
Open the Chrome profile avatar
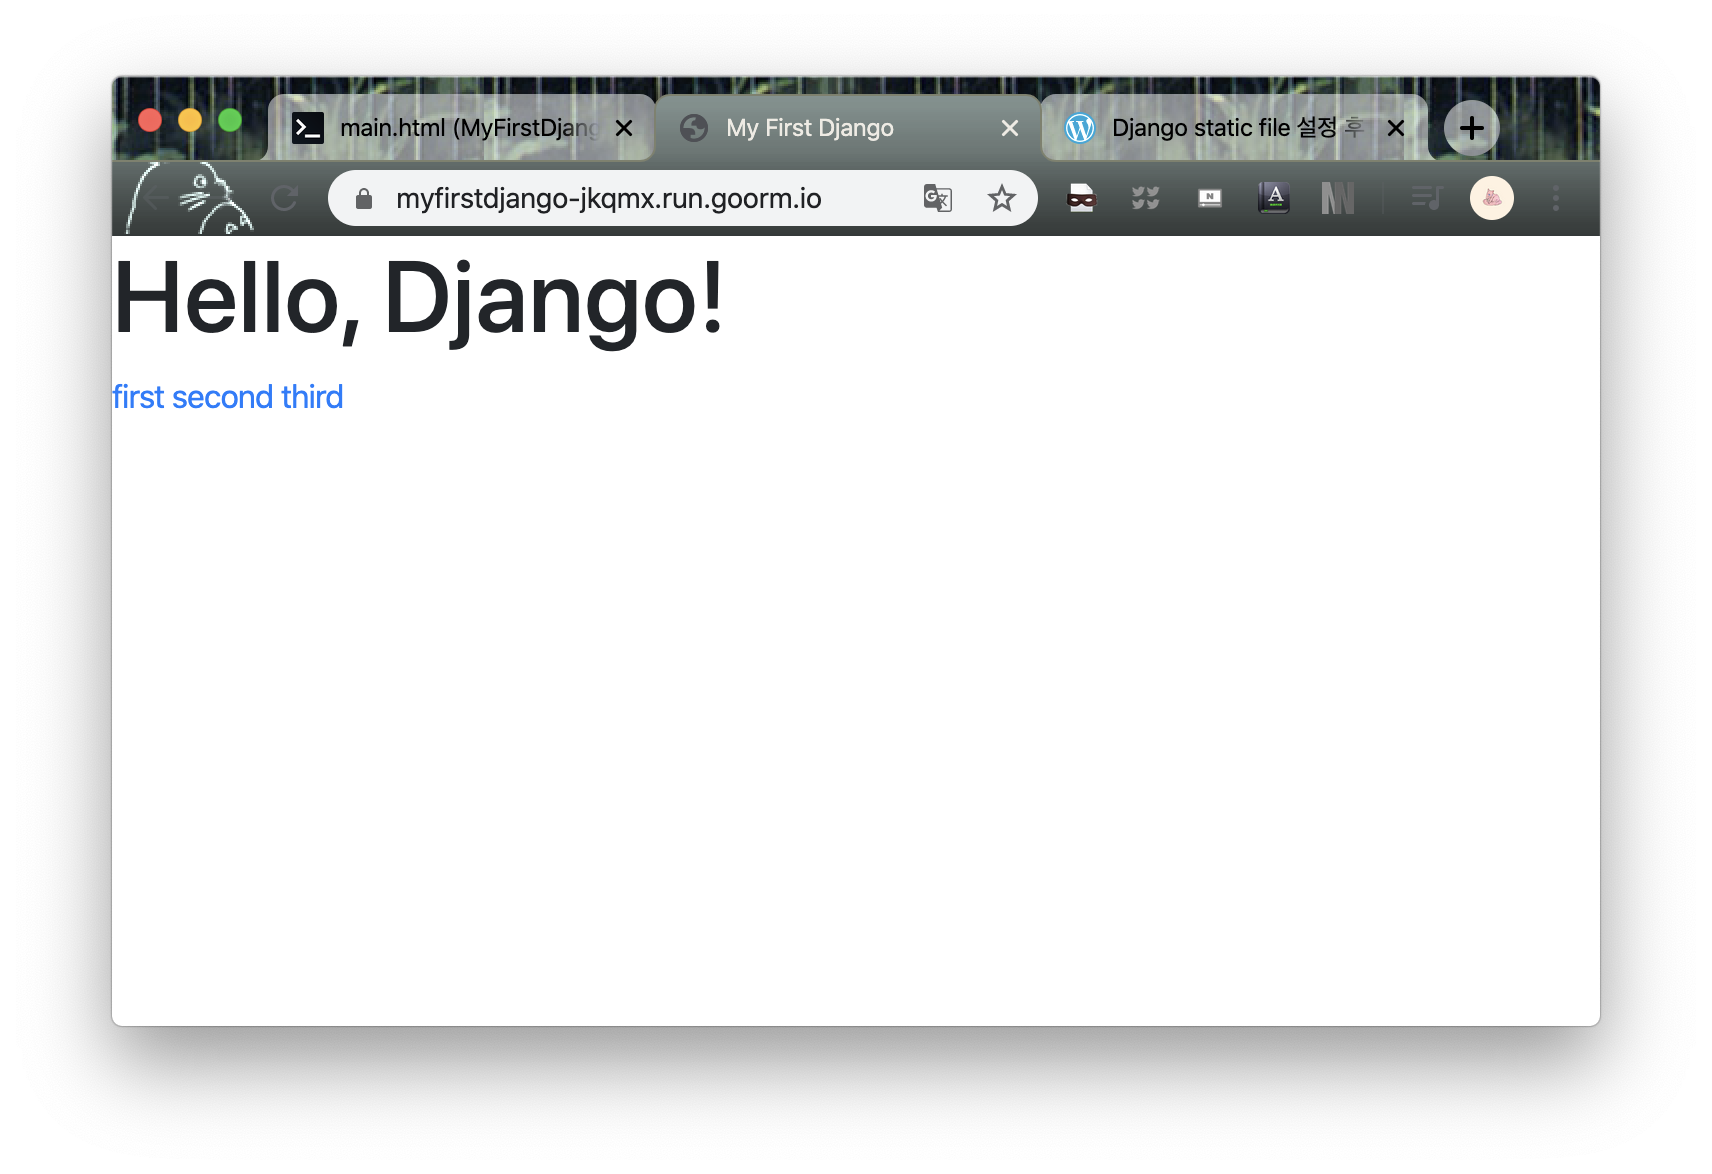coord(1491,198)
